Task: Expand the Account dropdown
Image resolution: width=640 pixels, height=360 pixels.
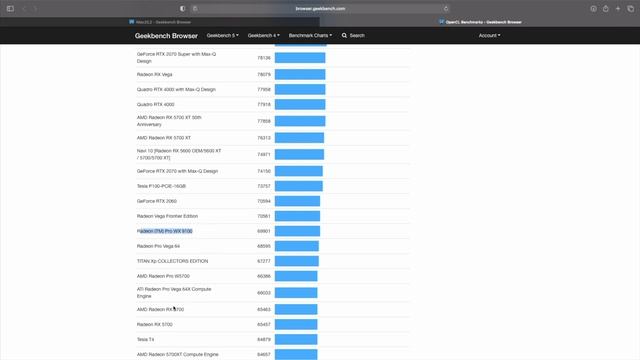Action: 489,36
